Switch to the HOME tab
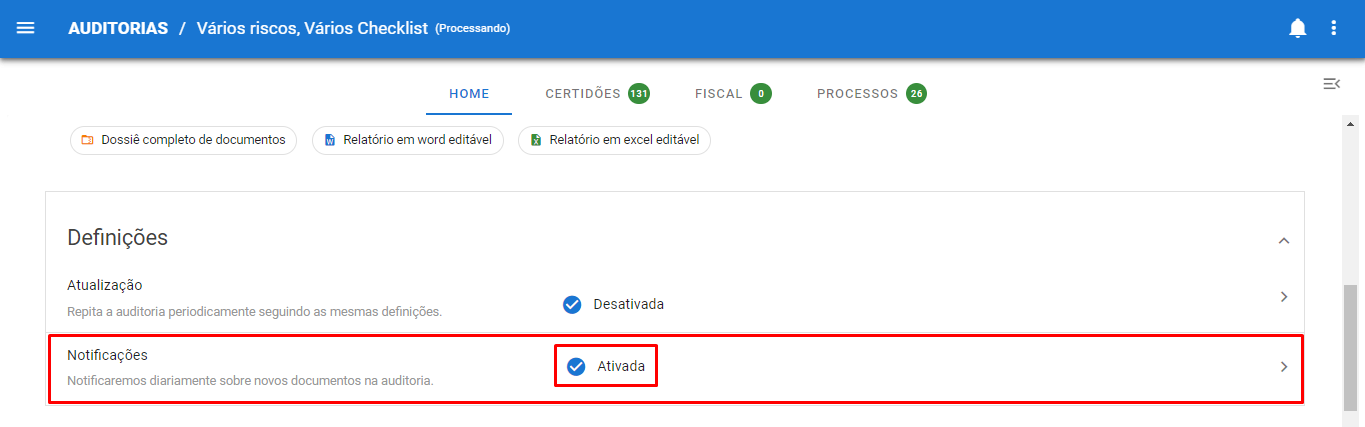This screenshot has height=427, width=1365. [469, 94]
